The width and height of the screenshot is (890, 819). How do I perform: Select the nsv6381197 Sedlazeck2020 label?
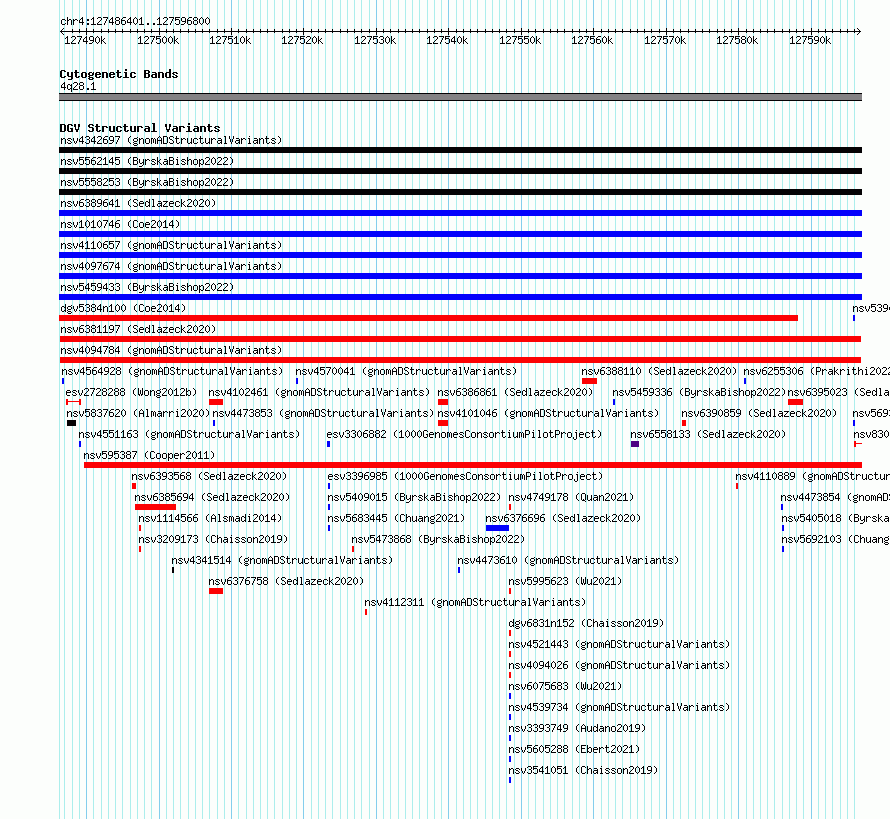click(138, 329)
